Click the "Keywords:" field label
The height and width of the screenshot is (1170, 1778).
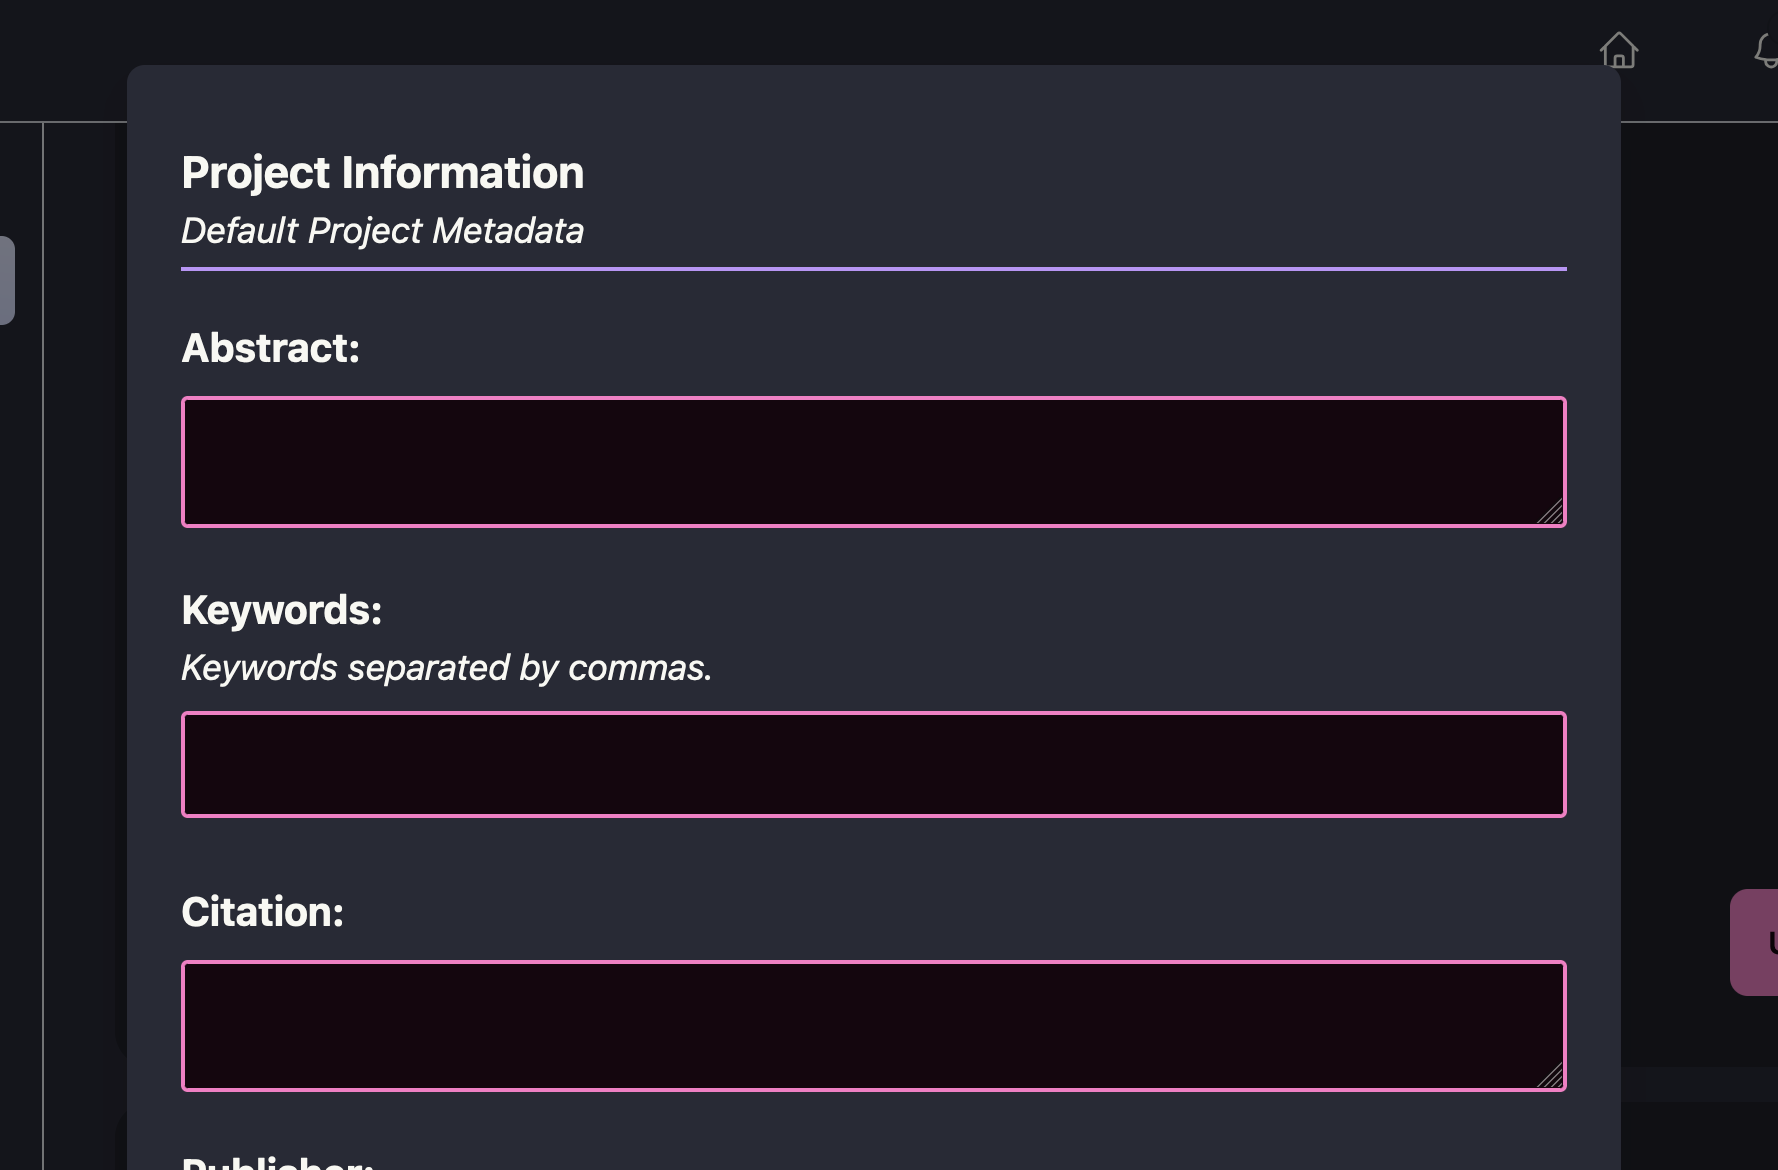coord(282,610)
